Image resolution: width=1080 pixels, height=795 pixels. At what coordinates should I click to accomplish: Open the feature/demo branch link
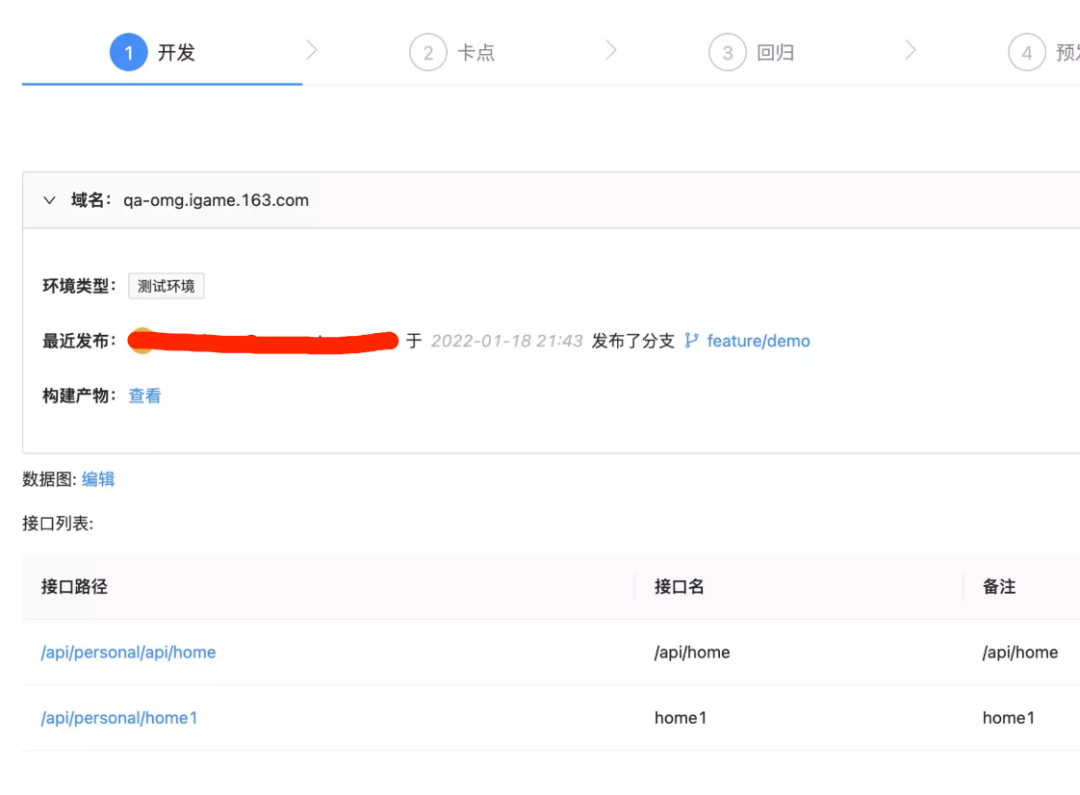(x=758, y=341)
